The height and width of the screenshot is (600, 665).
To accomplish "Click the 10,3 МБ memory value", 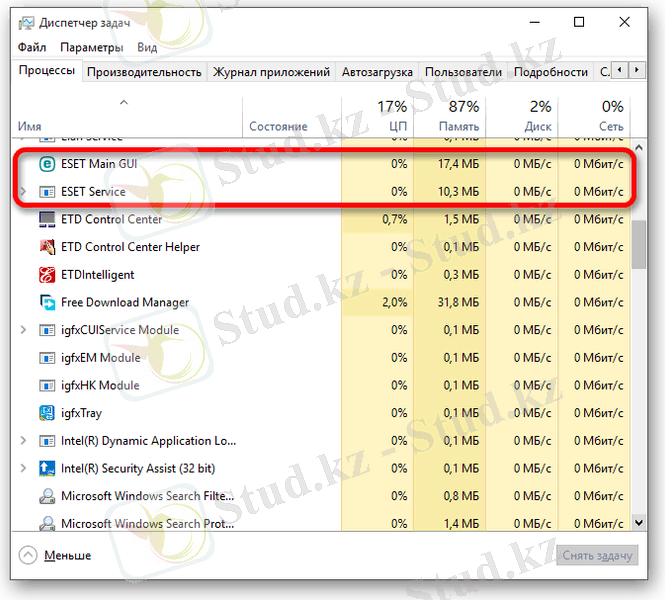I will [x=458, y=192].
